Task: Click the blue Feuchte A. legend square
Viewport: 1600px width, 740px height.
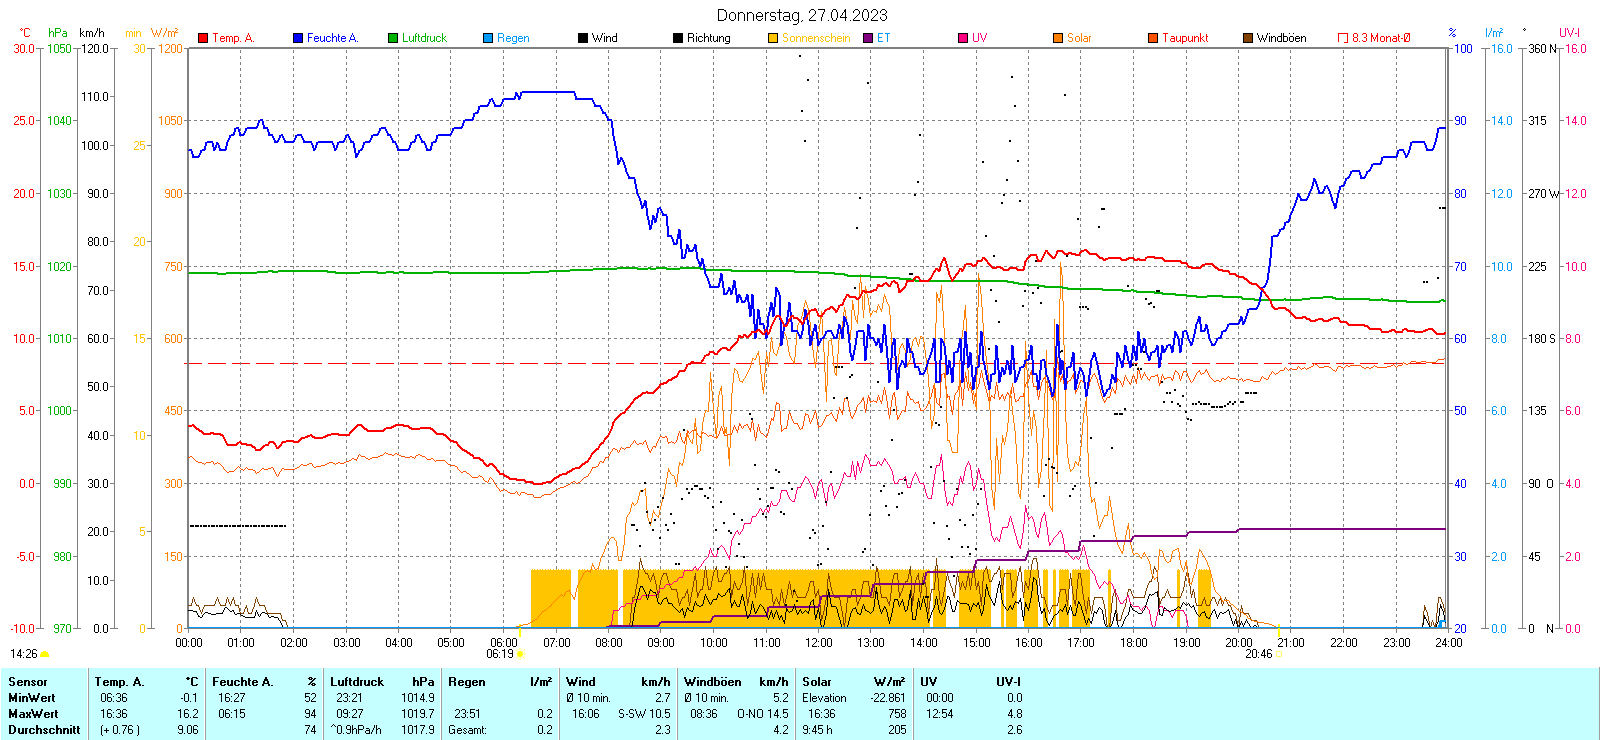Action: pyautogui.click(x=298, y=38)
